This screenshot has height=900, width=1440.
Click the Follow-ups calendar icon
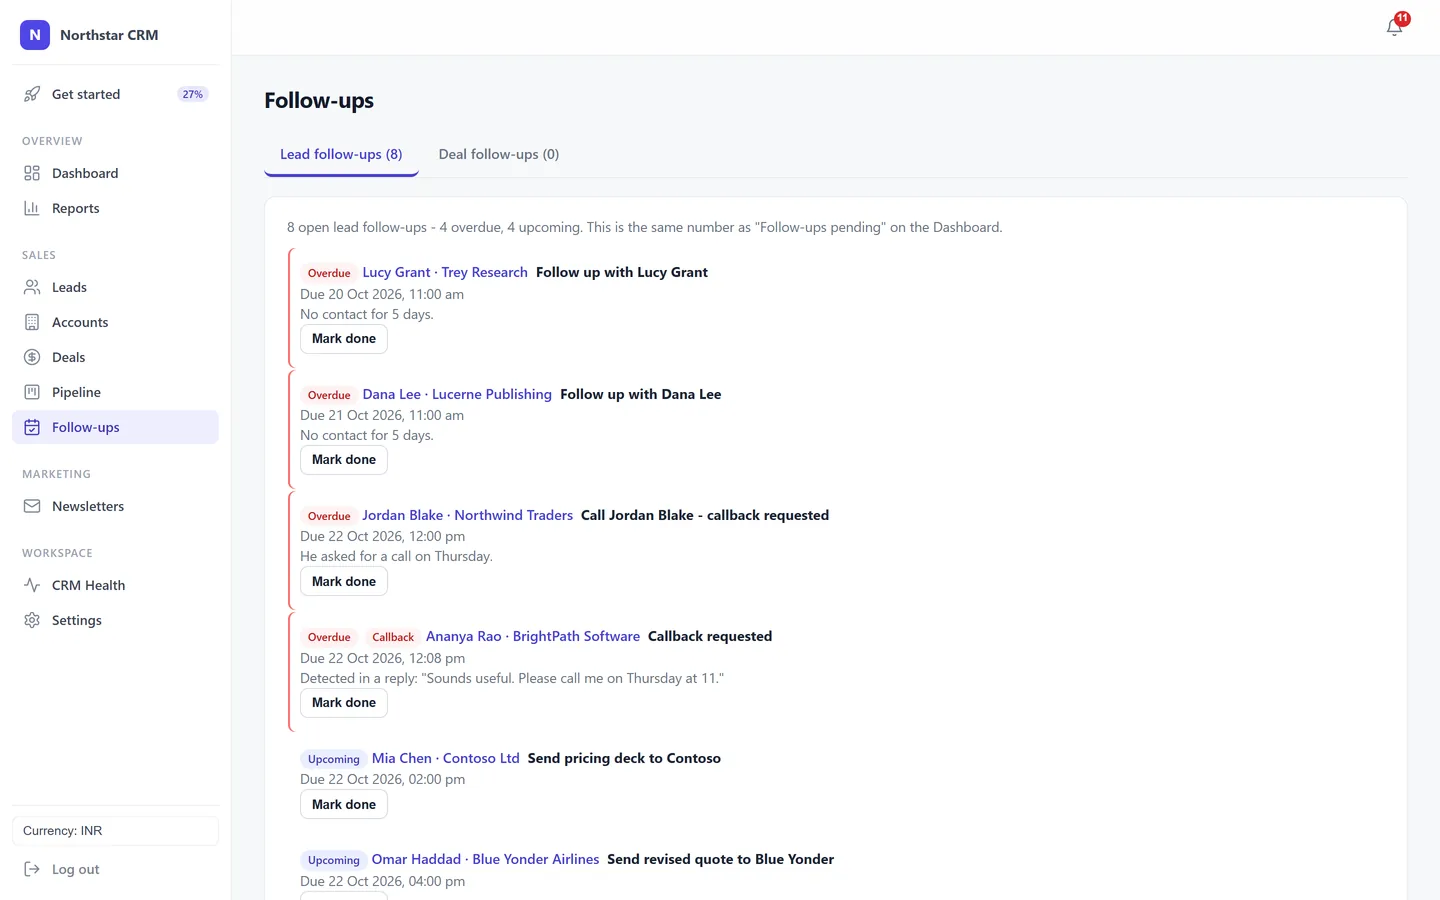point(32,427)
